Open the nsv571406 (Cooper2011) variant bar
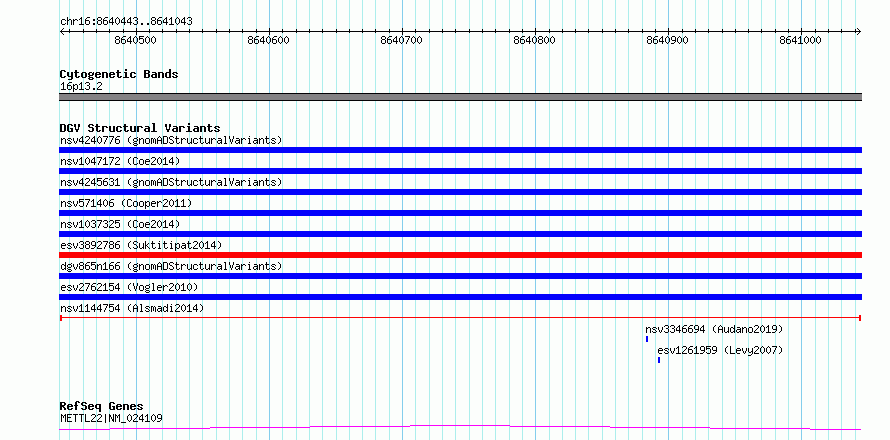The width and height of the screenshot is (890, 440). 460,213
